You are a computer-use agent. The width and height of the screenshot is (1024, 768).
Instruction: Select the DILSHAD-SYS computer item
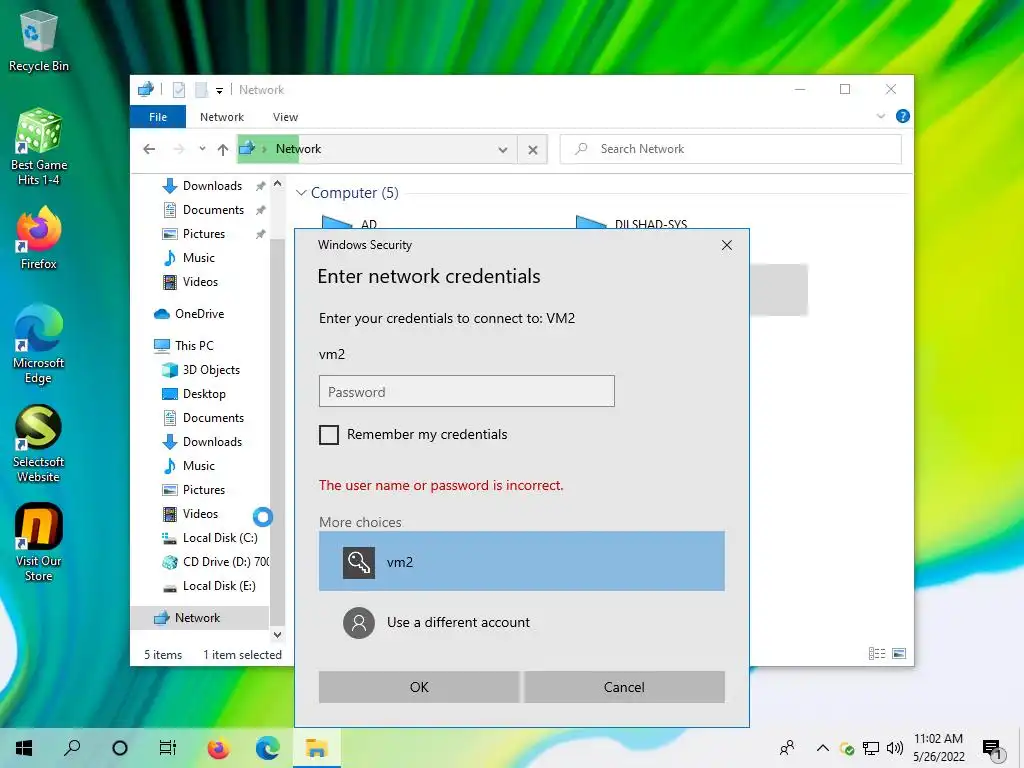[632, 222]
